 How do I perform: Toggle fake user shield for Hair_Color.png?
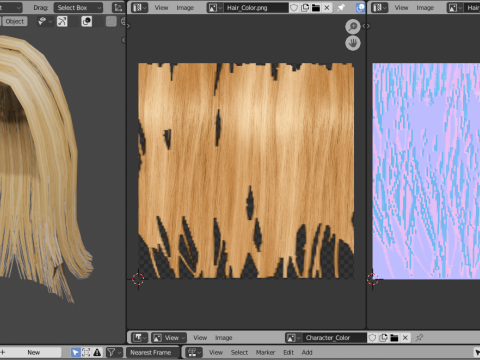tap(294, 7)
